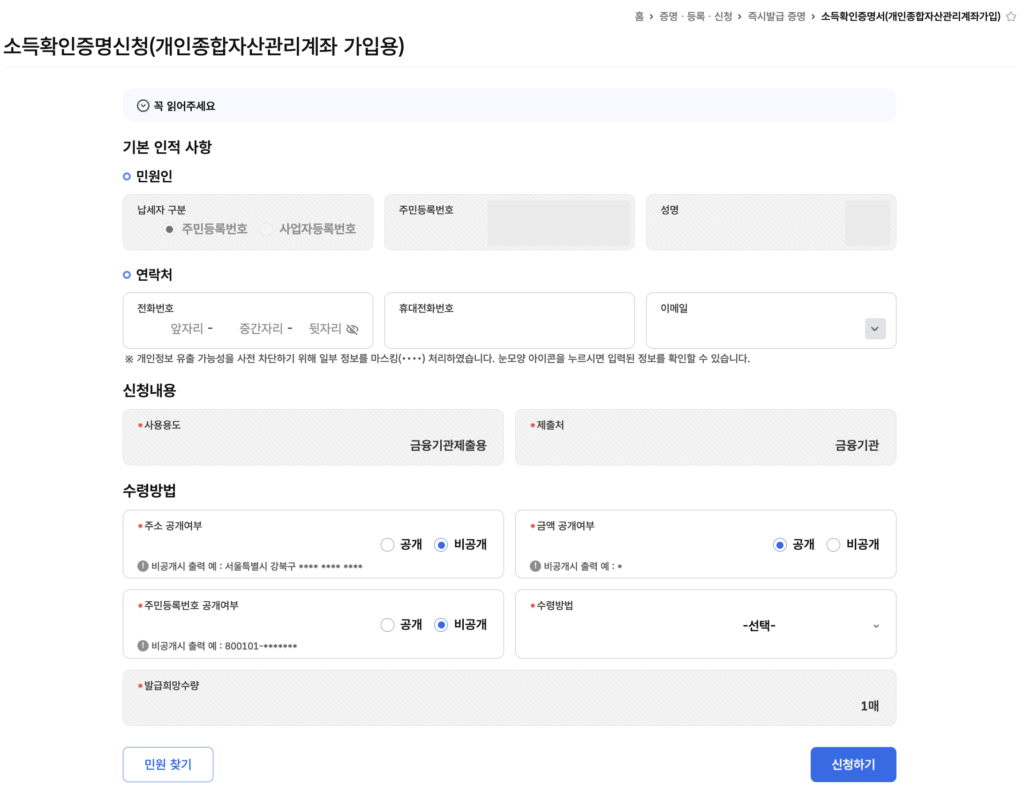Click the favorite star icon in breadcrumb
Screen dimensions: 1024x792
(1011, 17)
